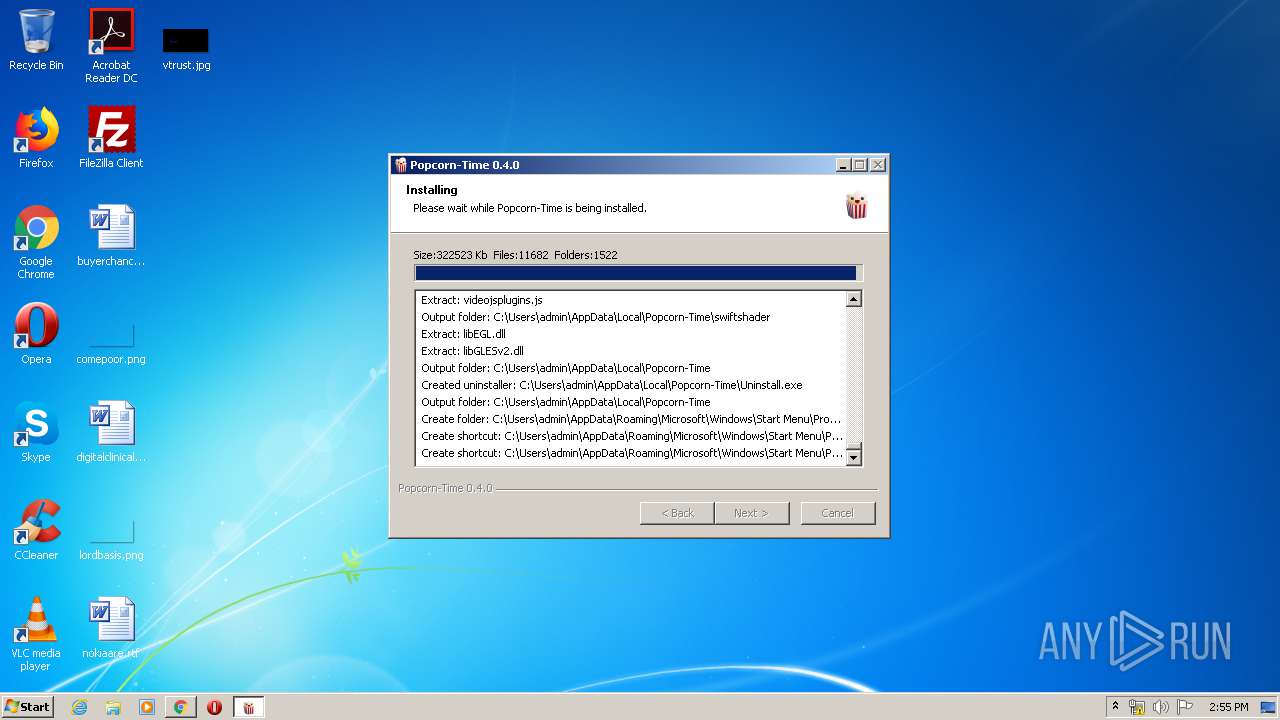
Task: Select the CCleaner desktop shortcut
Action: tap(36, 530)
